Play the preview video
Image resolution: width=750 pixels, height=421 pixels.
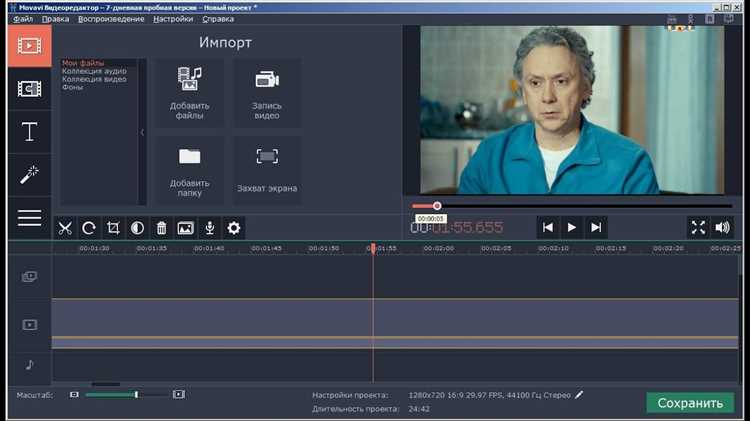tap(572, 228)
